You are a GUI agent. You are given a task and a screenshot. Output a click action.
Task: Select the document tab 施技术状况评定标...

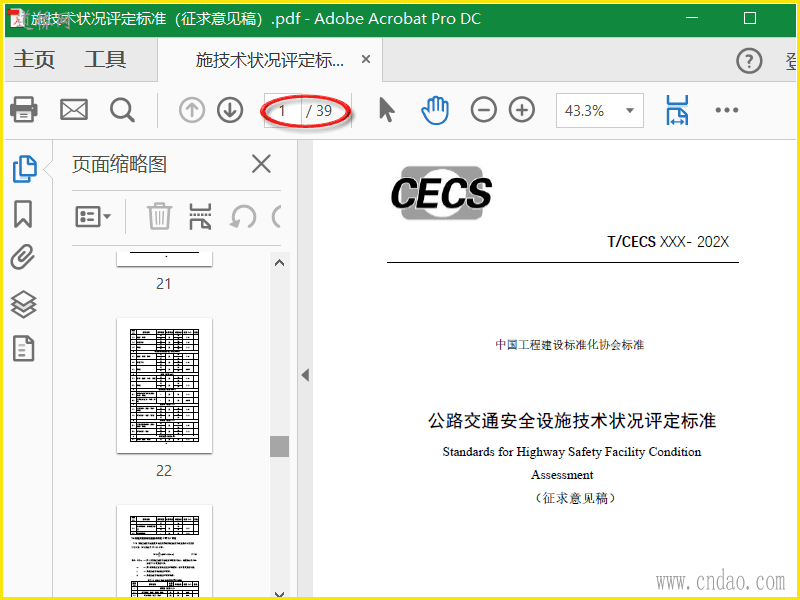click(269, 60)
